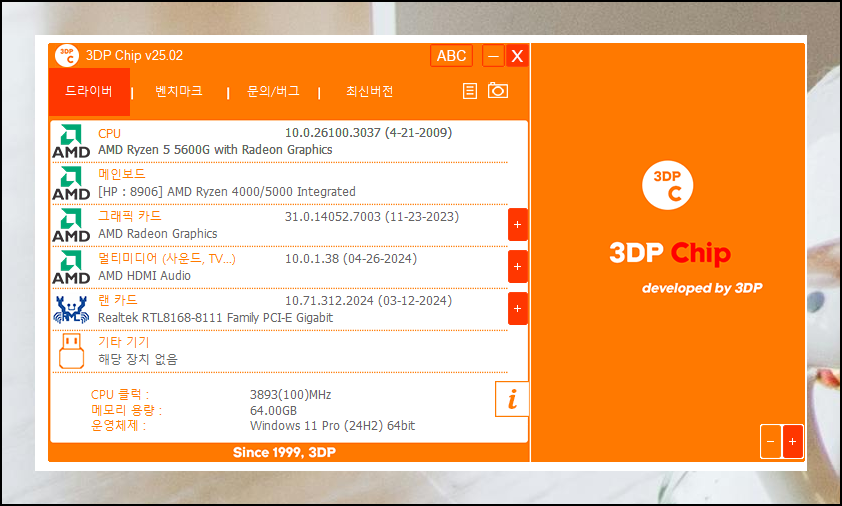Click the AMD logo beside 멀티미디어
This screenshot has width=842, height=506.
(x=71, y=267)
